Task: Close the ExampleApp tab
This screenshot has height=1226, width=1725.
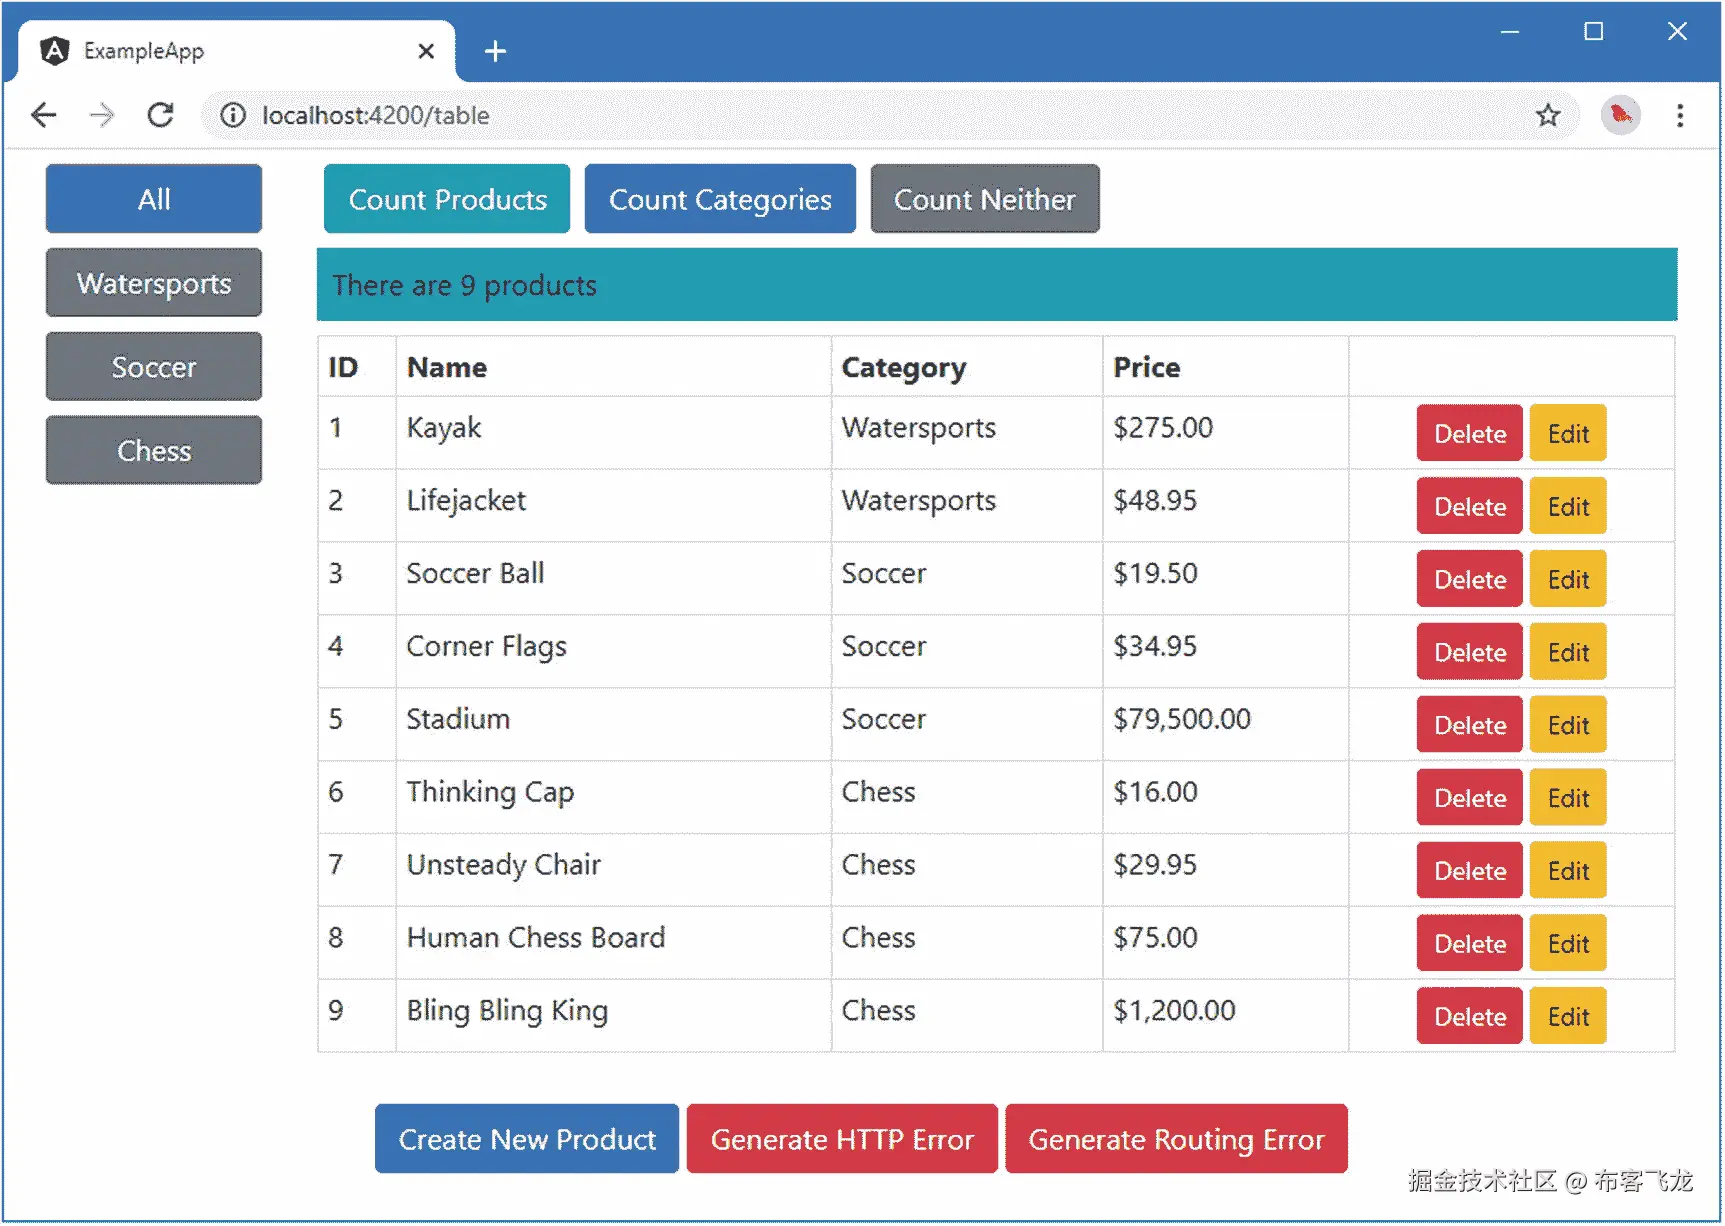Action: click(x=426, y=51)
